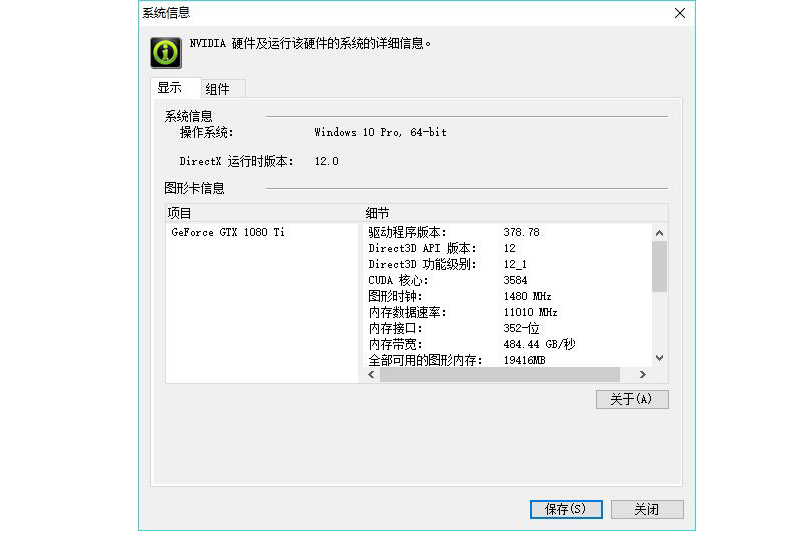800x533 pixels.
Task: Click the Direct3D API 版本 row
Action: (507, 248)
